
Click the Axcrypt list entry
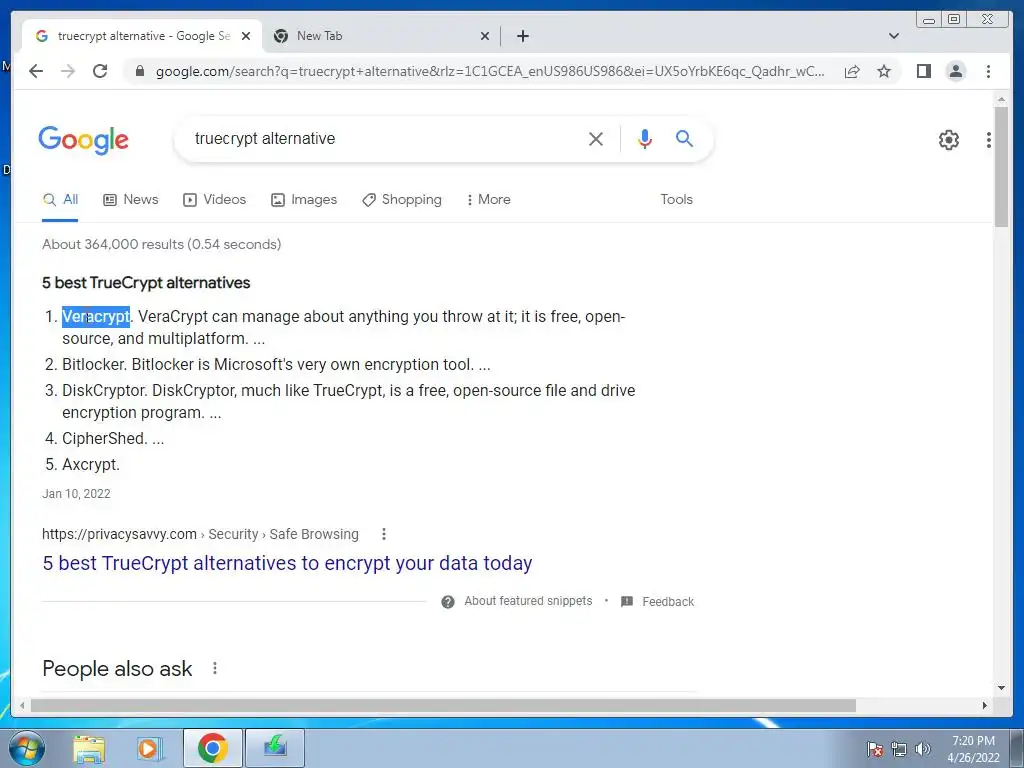coord(91,465)
